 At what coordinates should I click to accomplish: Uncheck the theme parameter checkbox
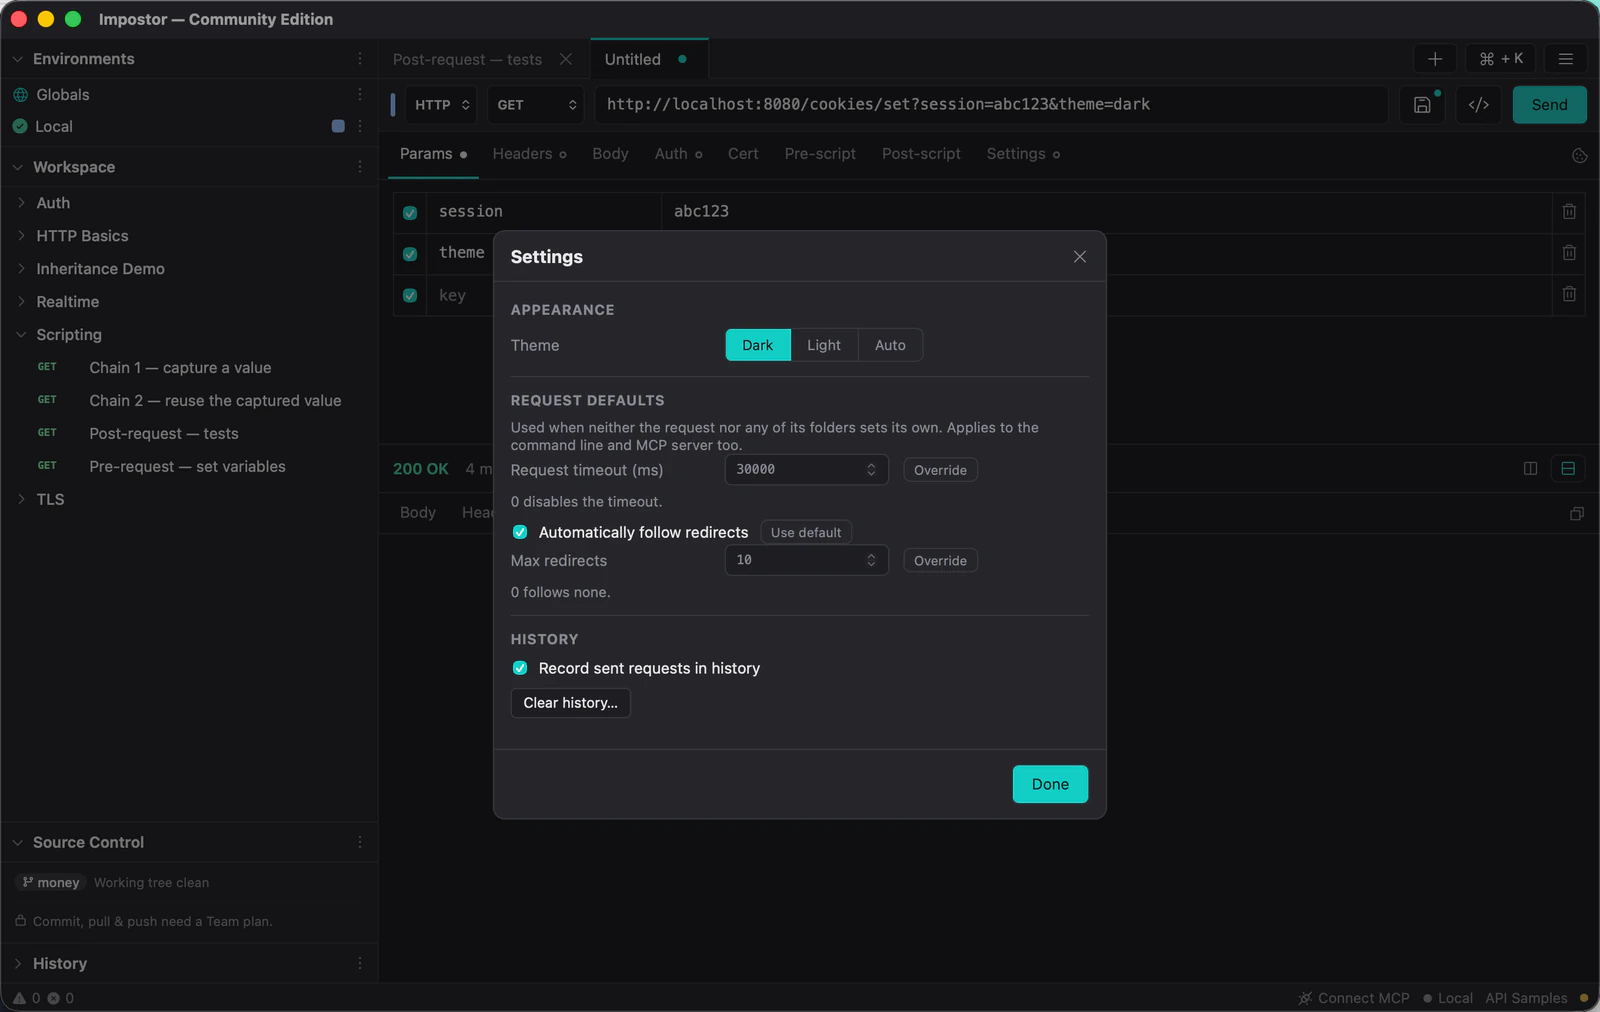point(410,254)
